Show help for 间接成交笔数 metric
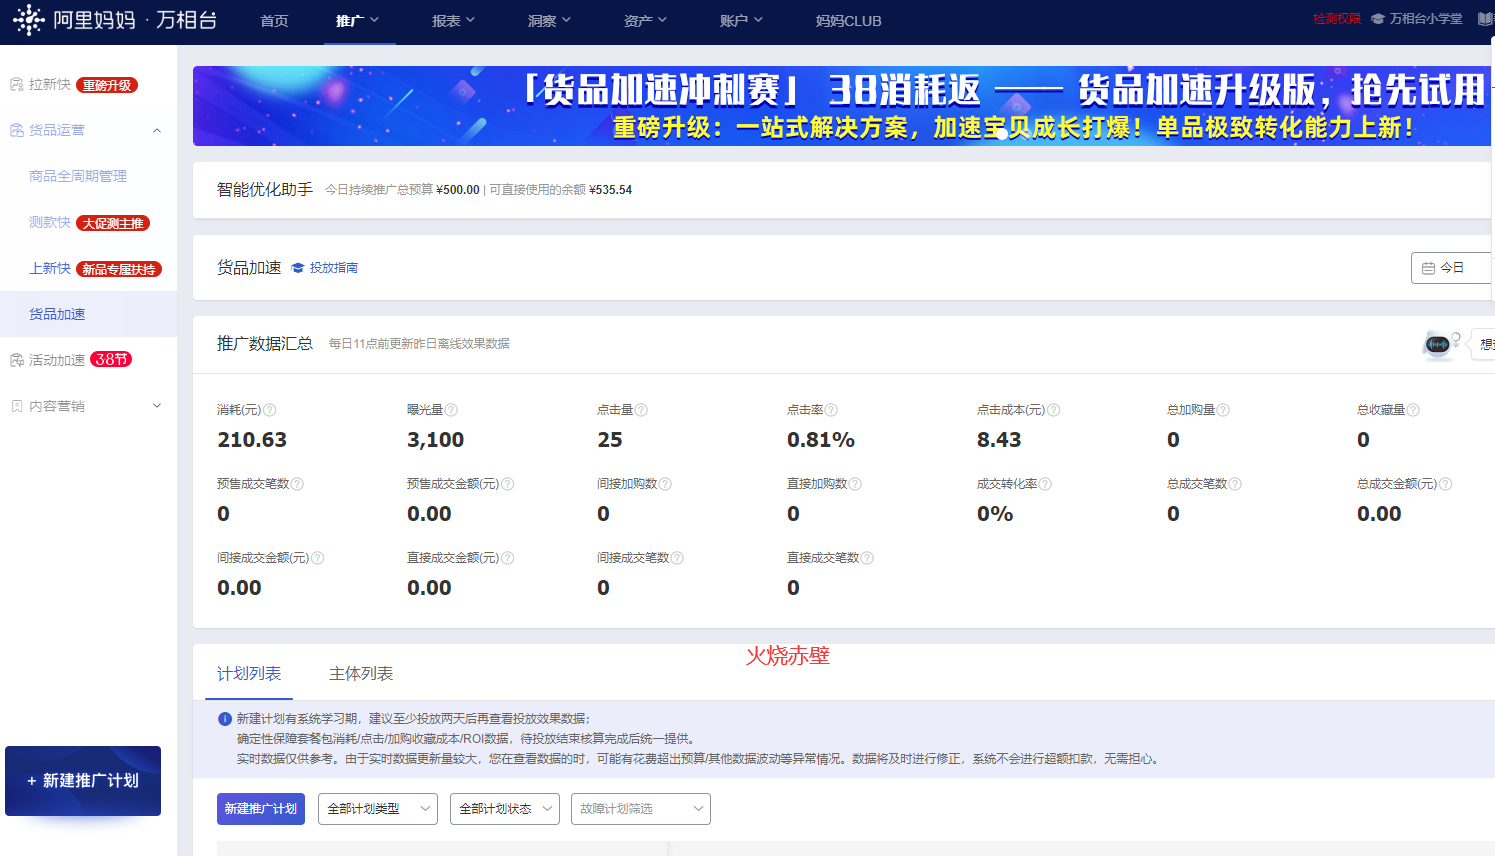The height and width of the screenshot is (856, 1495). (x=677, y=558)
